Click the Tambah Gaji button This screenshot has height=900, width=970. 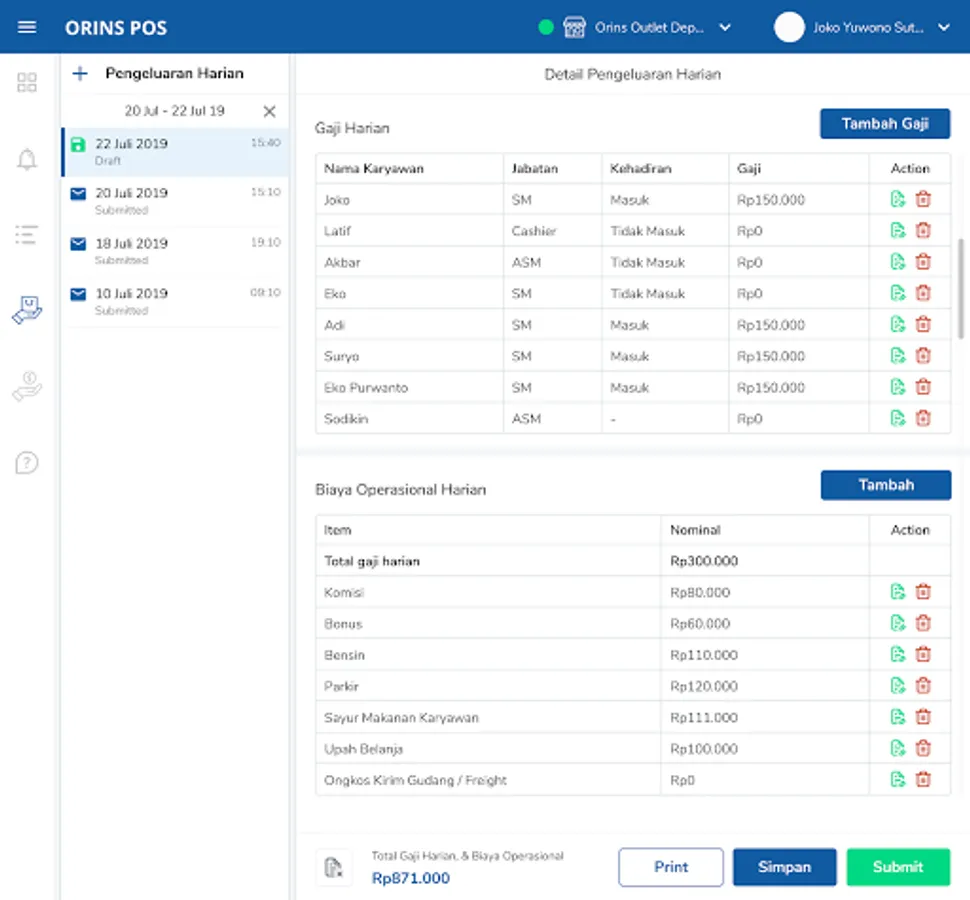tap(885, 124)
